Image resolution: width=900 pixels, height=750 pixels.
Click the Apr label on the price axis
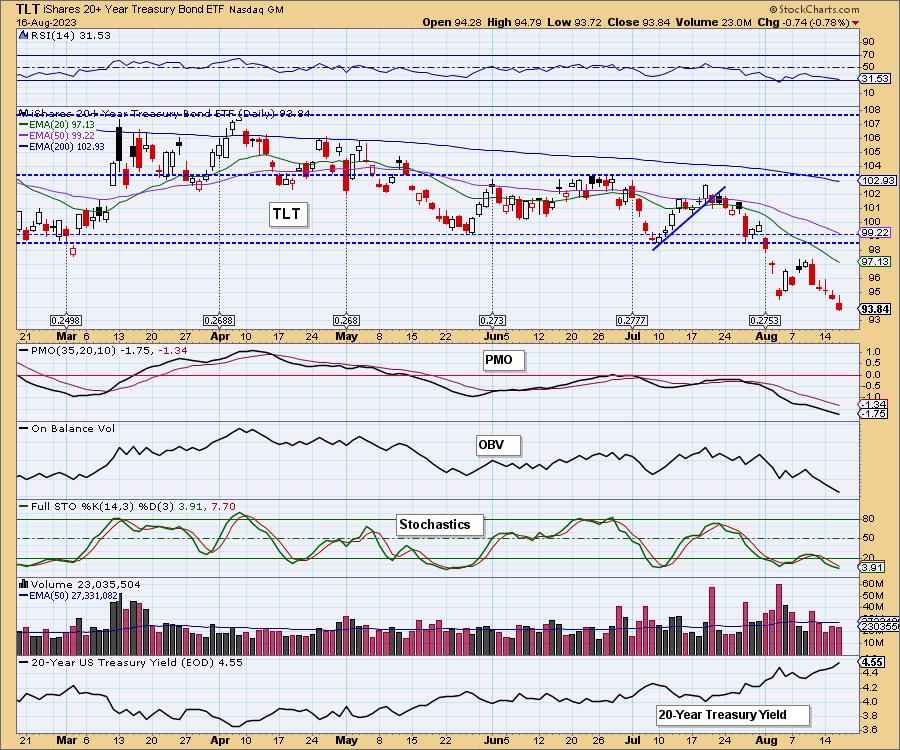[x=220, y=337]
